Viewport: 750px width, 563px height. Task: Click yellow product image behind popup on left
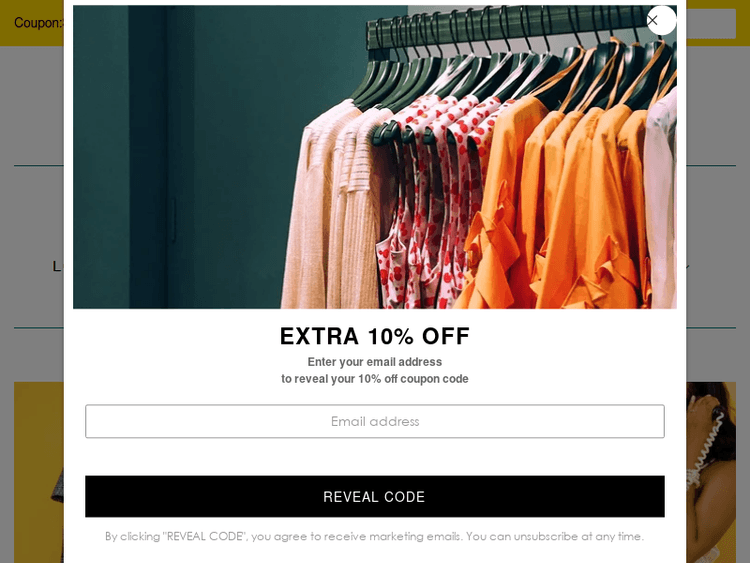click(39, 472)
